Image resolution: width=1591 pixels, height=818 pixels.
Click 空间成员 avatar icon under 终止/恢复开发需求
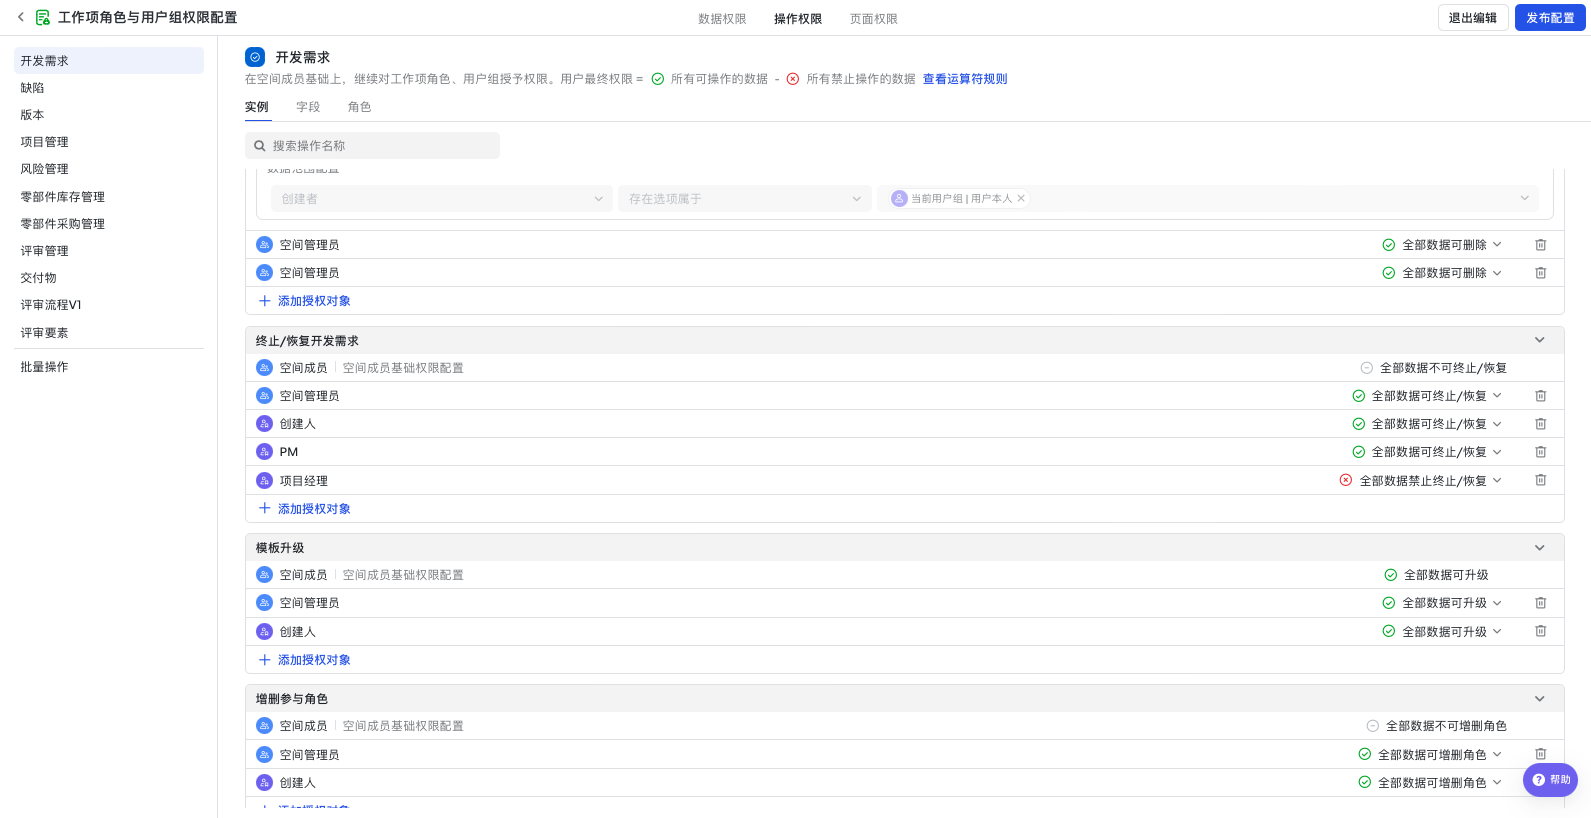(x=264, y=368)
